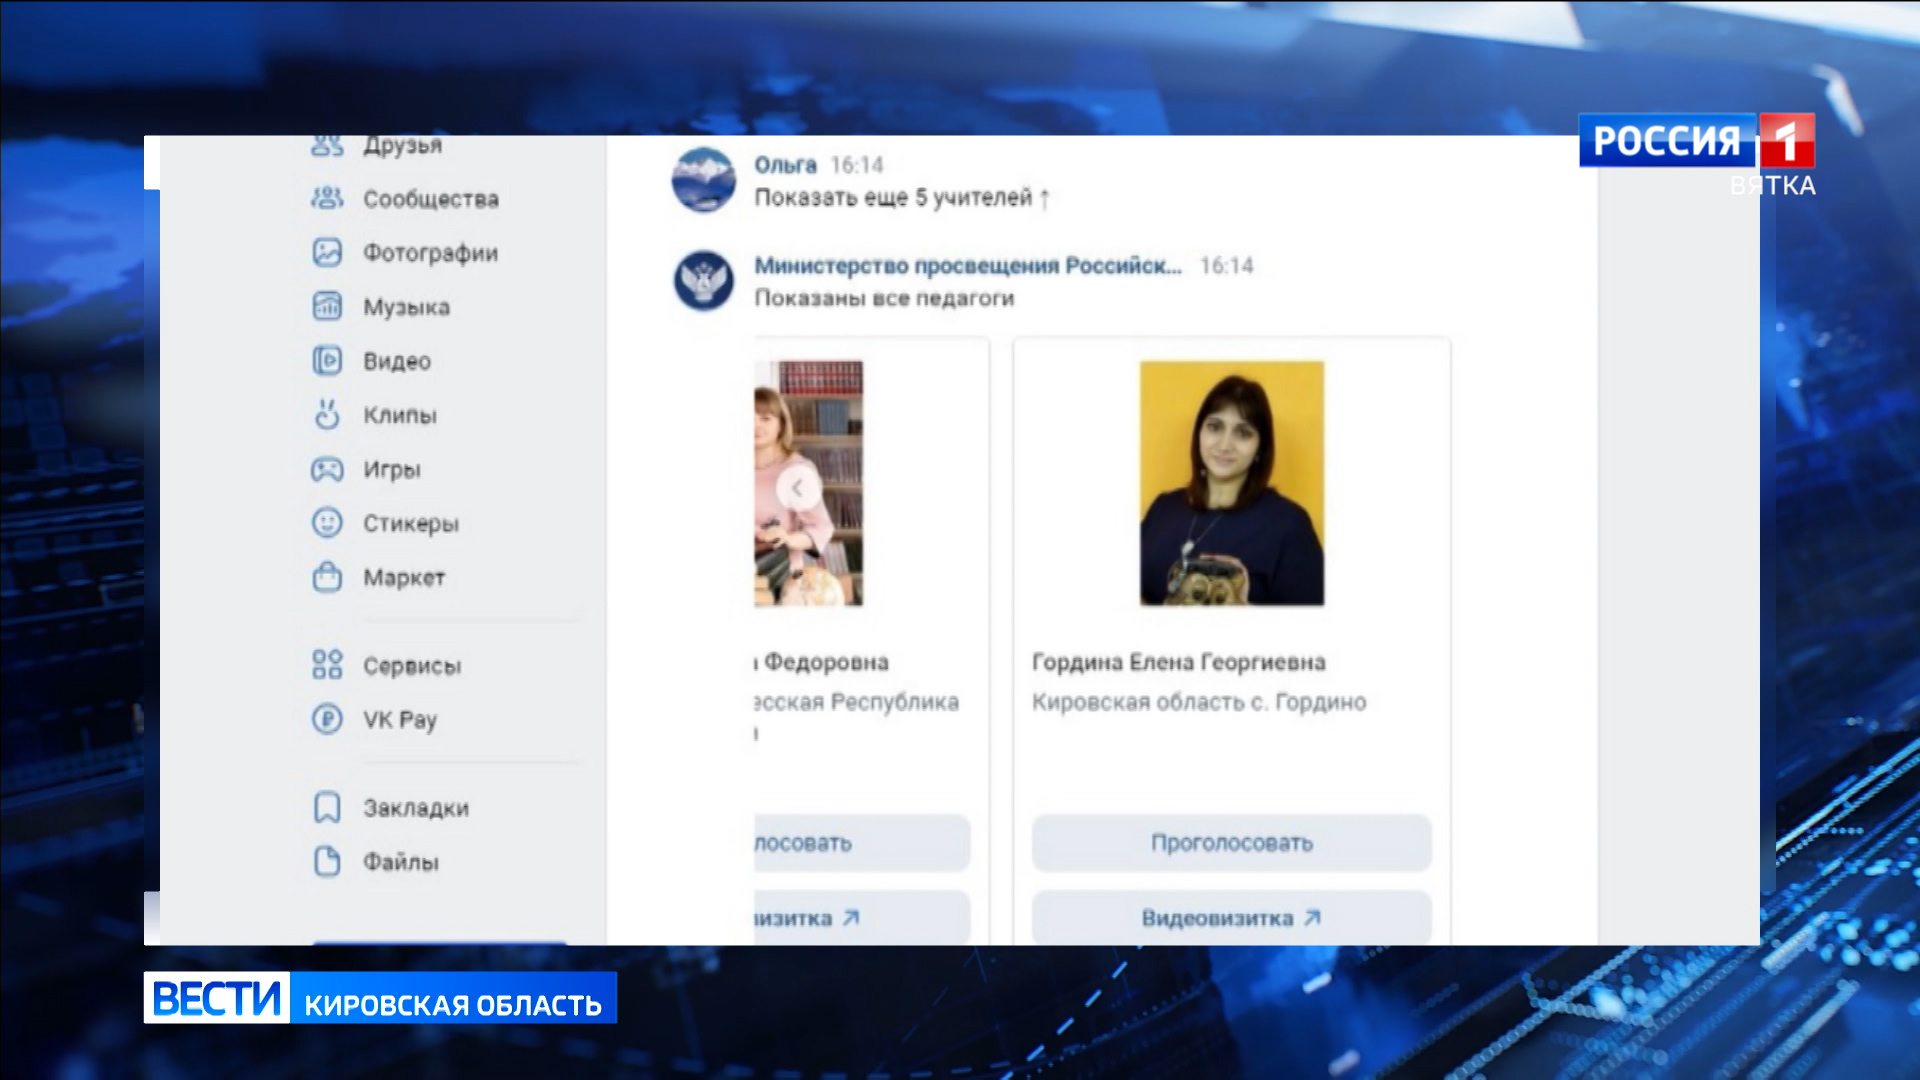
Task: Select the Маркет menu label
Action: tap(404, 577)
